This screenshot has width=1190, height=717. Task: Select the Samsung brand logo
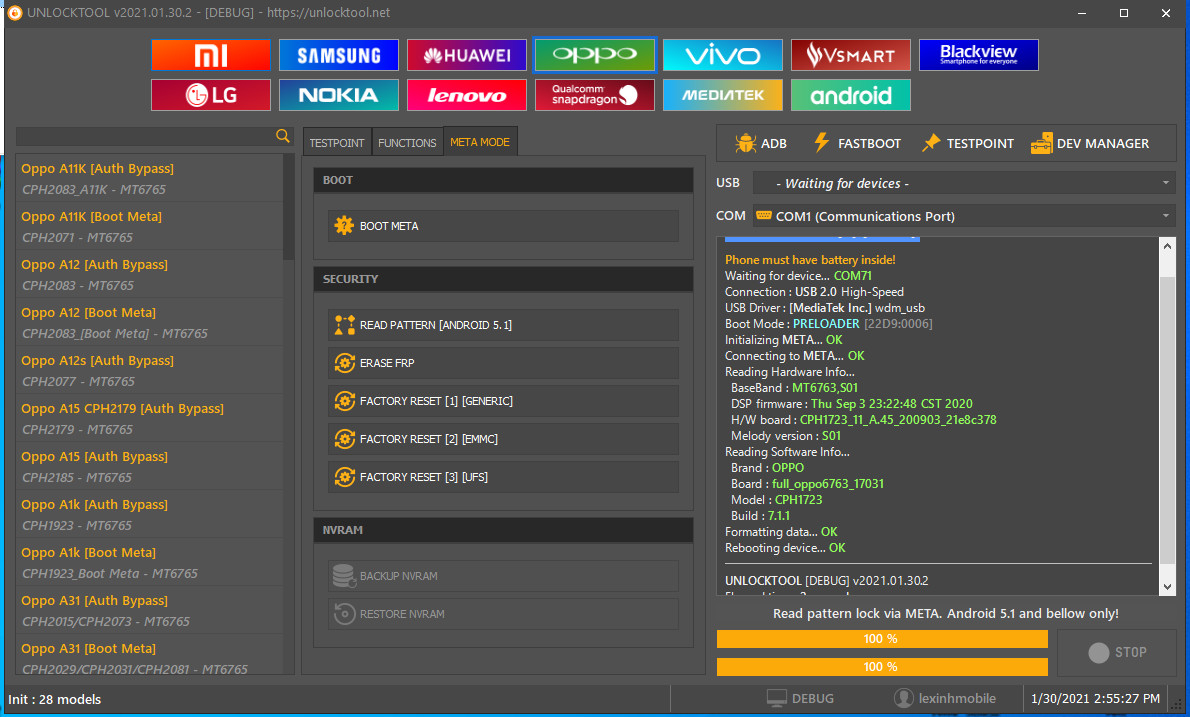pos(338,55)
